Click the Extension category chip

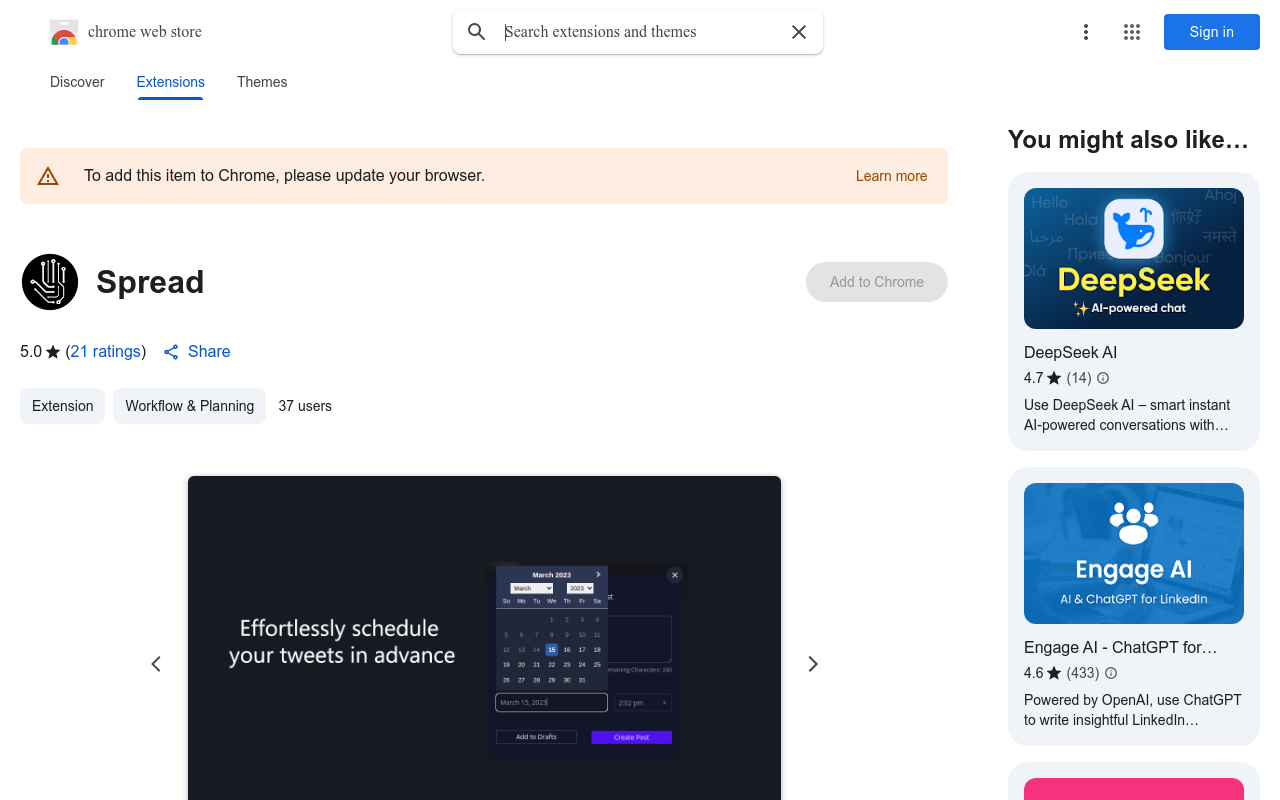tap(62, 406)
